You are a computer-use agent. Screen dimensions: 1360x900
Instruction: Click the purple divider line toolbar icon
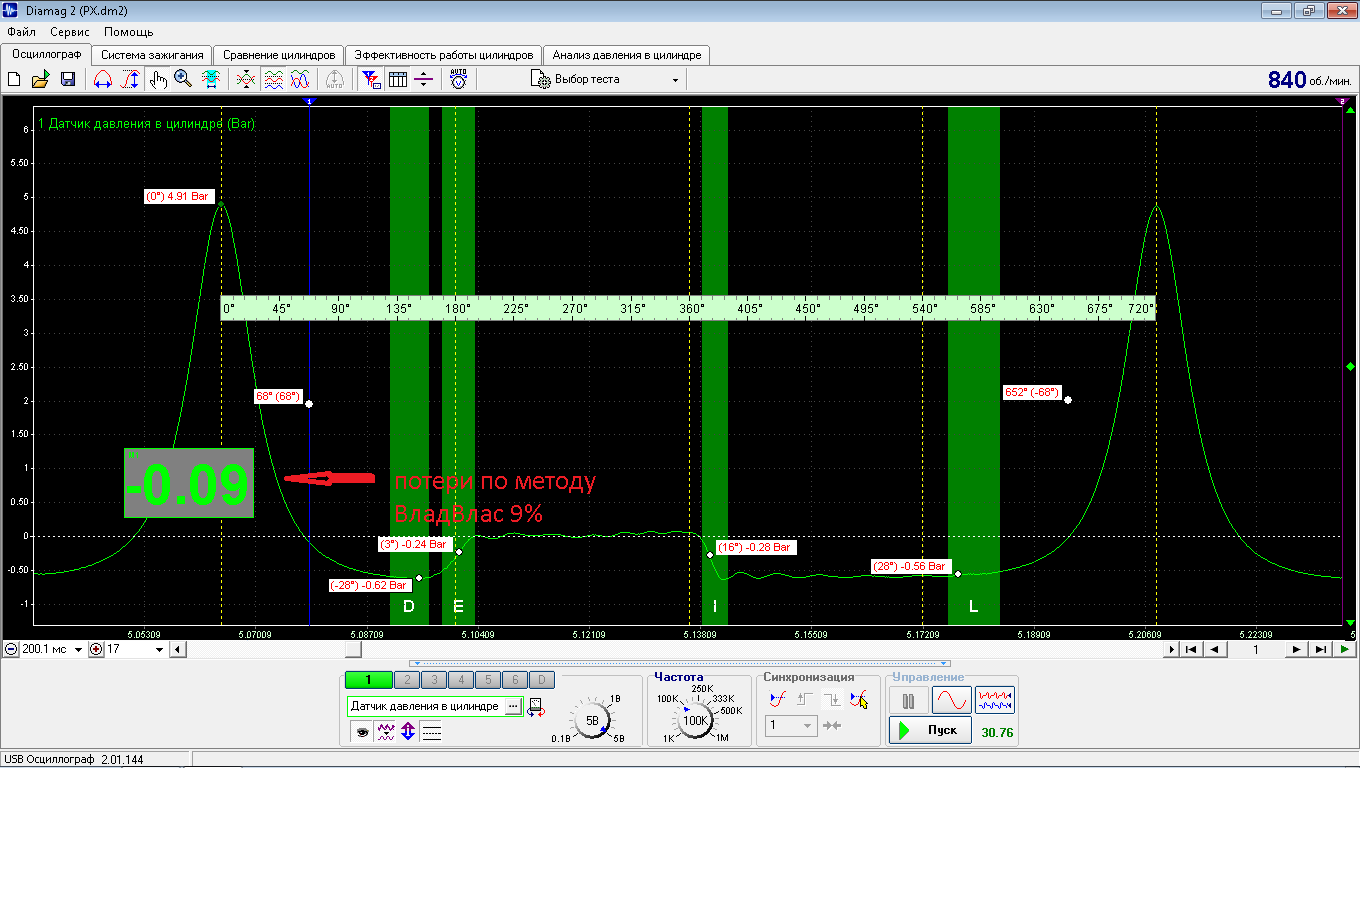[x=424, y=79]
